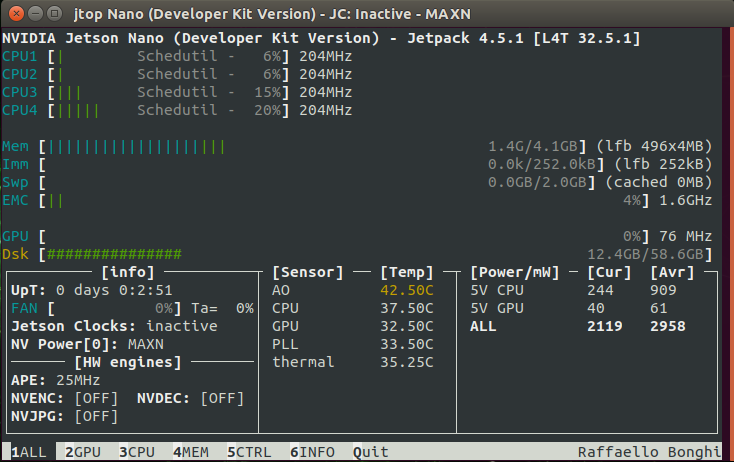
Task: Click the Swp label
Action: point(15,183)
